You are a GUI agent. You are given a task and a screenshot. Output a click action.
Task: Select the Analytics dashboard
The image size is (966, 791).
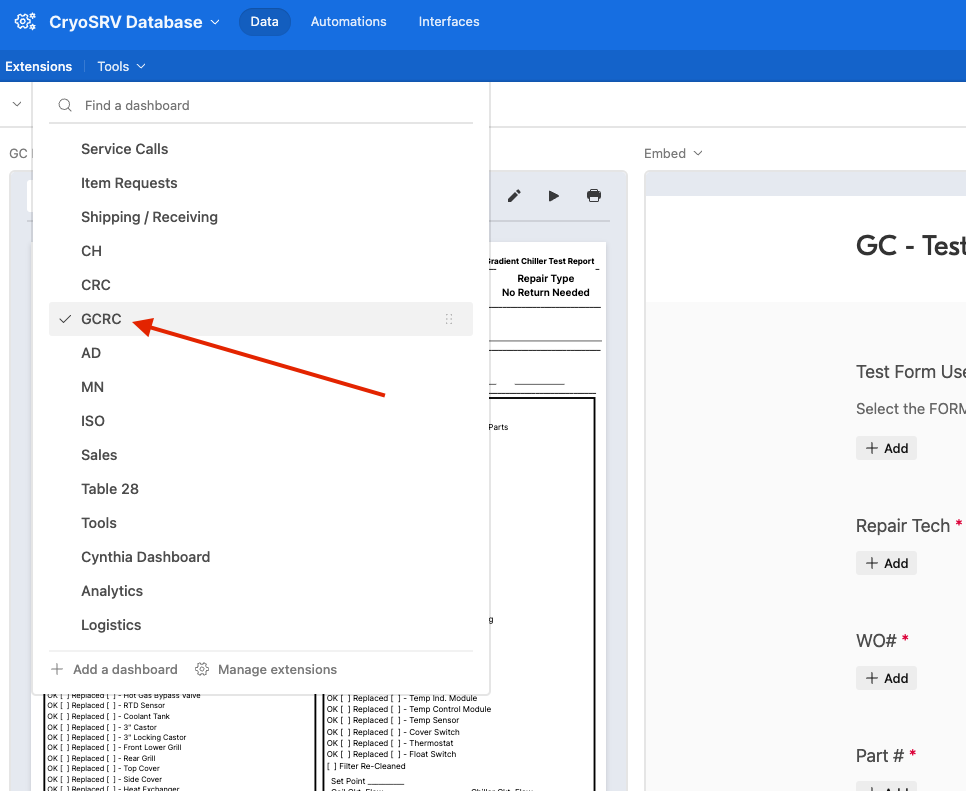point(112,590)
